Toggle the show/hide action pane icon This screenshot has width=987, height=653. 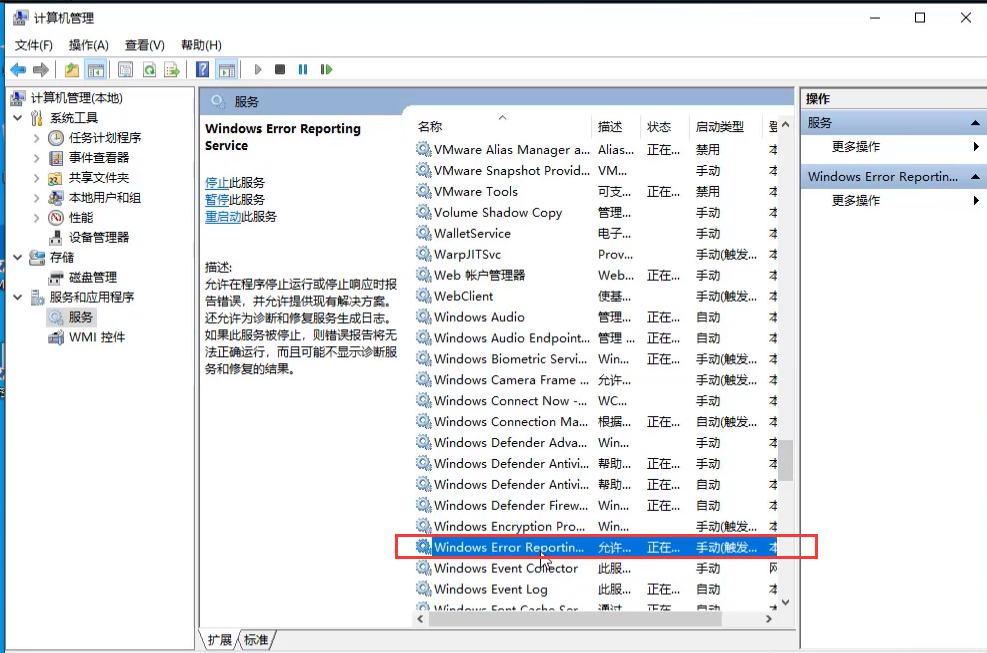(x=226, y=69)
